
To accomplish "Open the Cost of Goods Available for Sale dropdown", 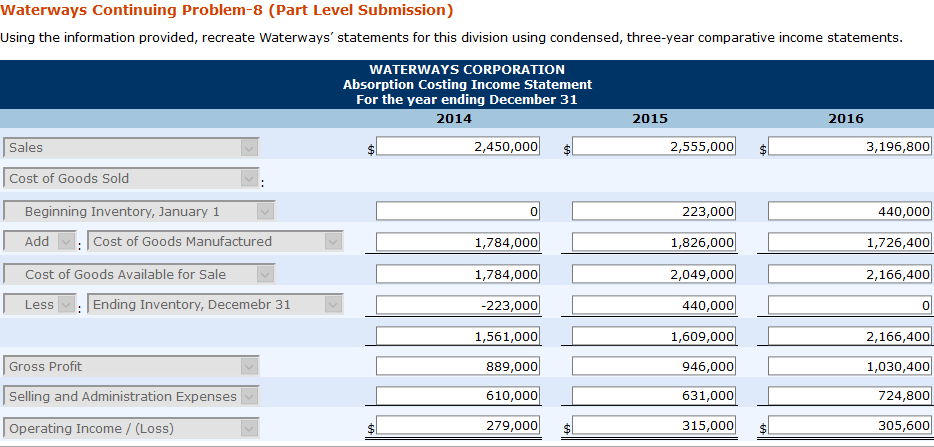I will click(x=139, y=274).
